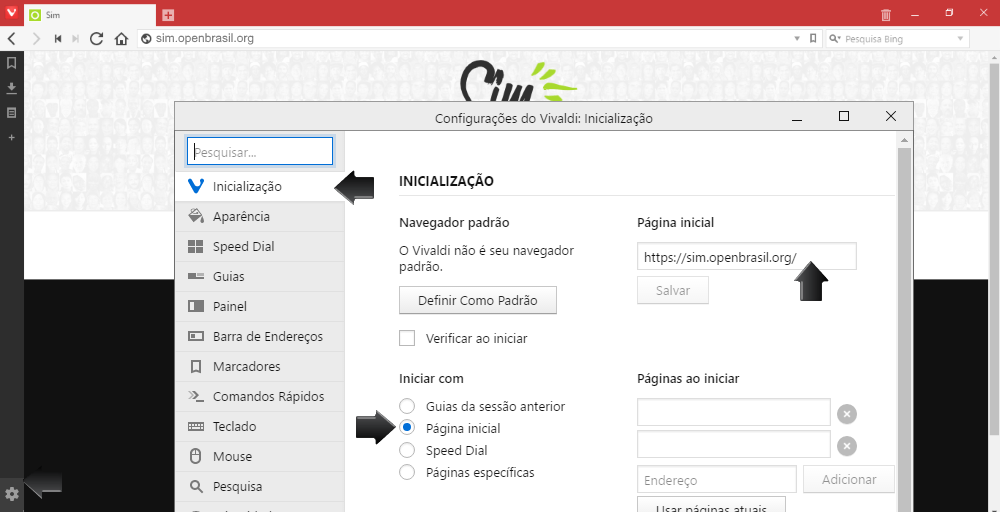Click the Sim website logo
The width and height of the screenshot is (1000, 512).
[518, 82]
